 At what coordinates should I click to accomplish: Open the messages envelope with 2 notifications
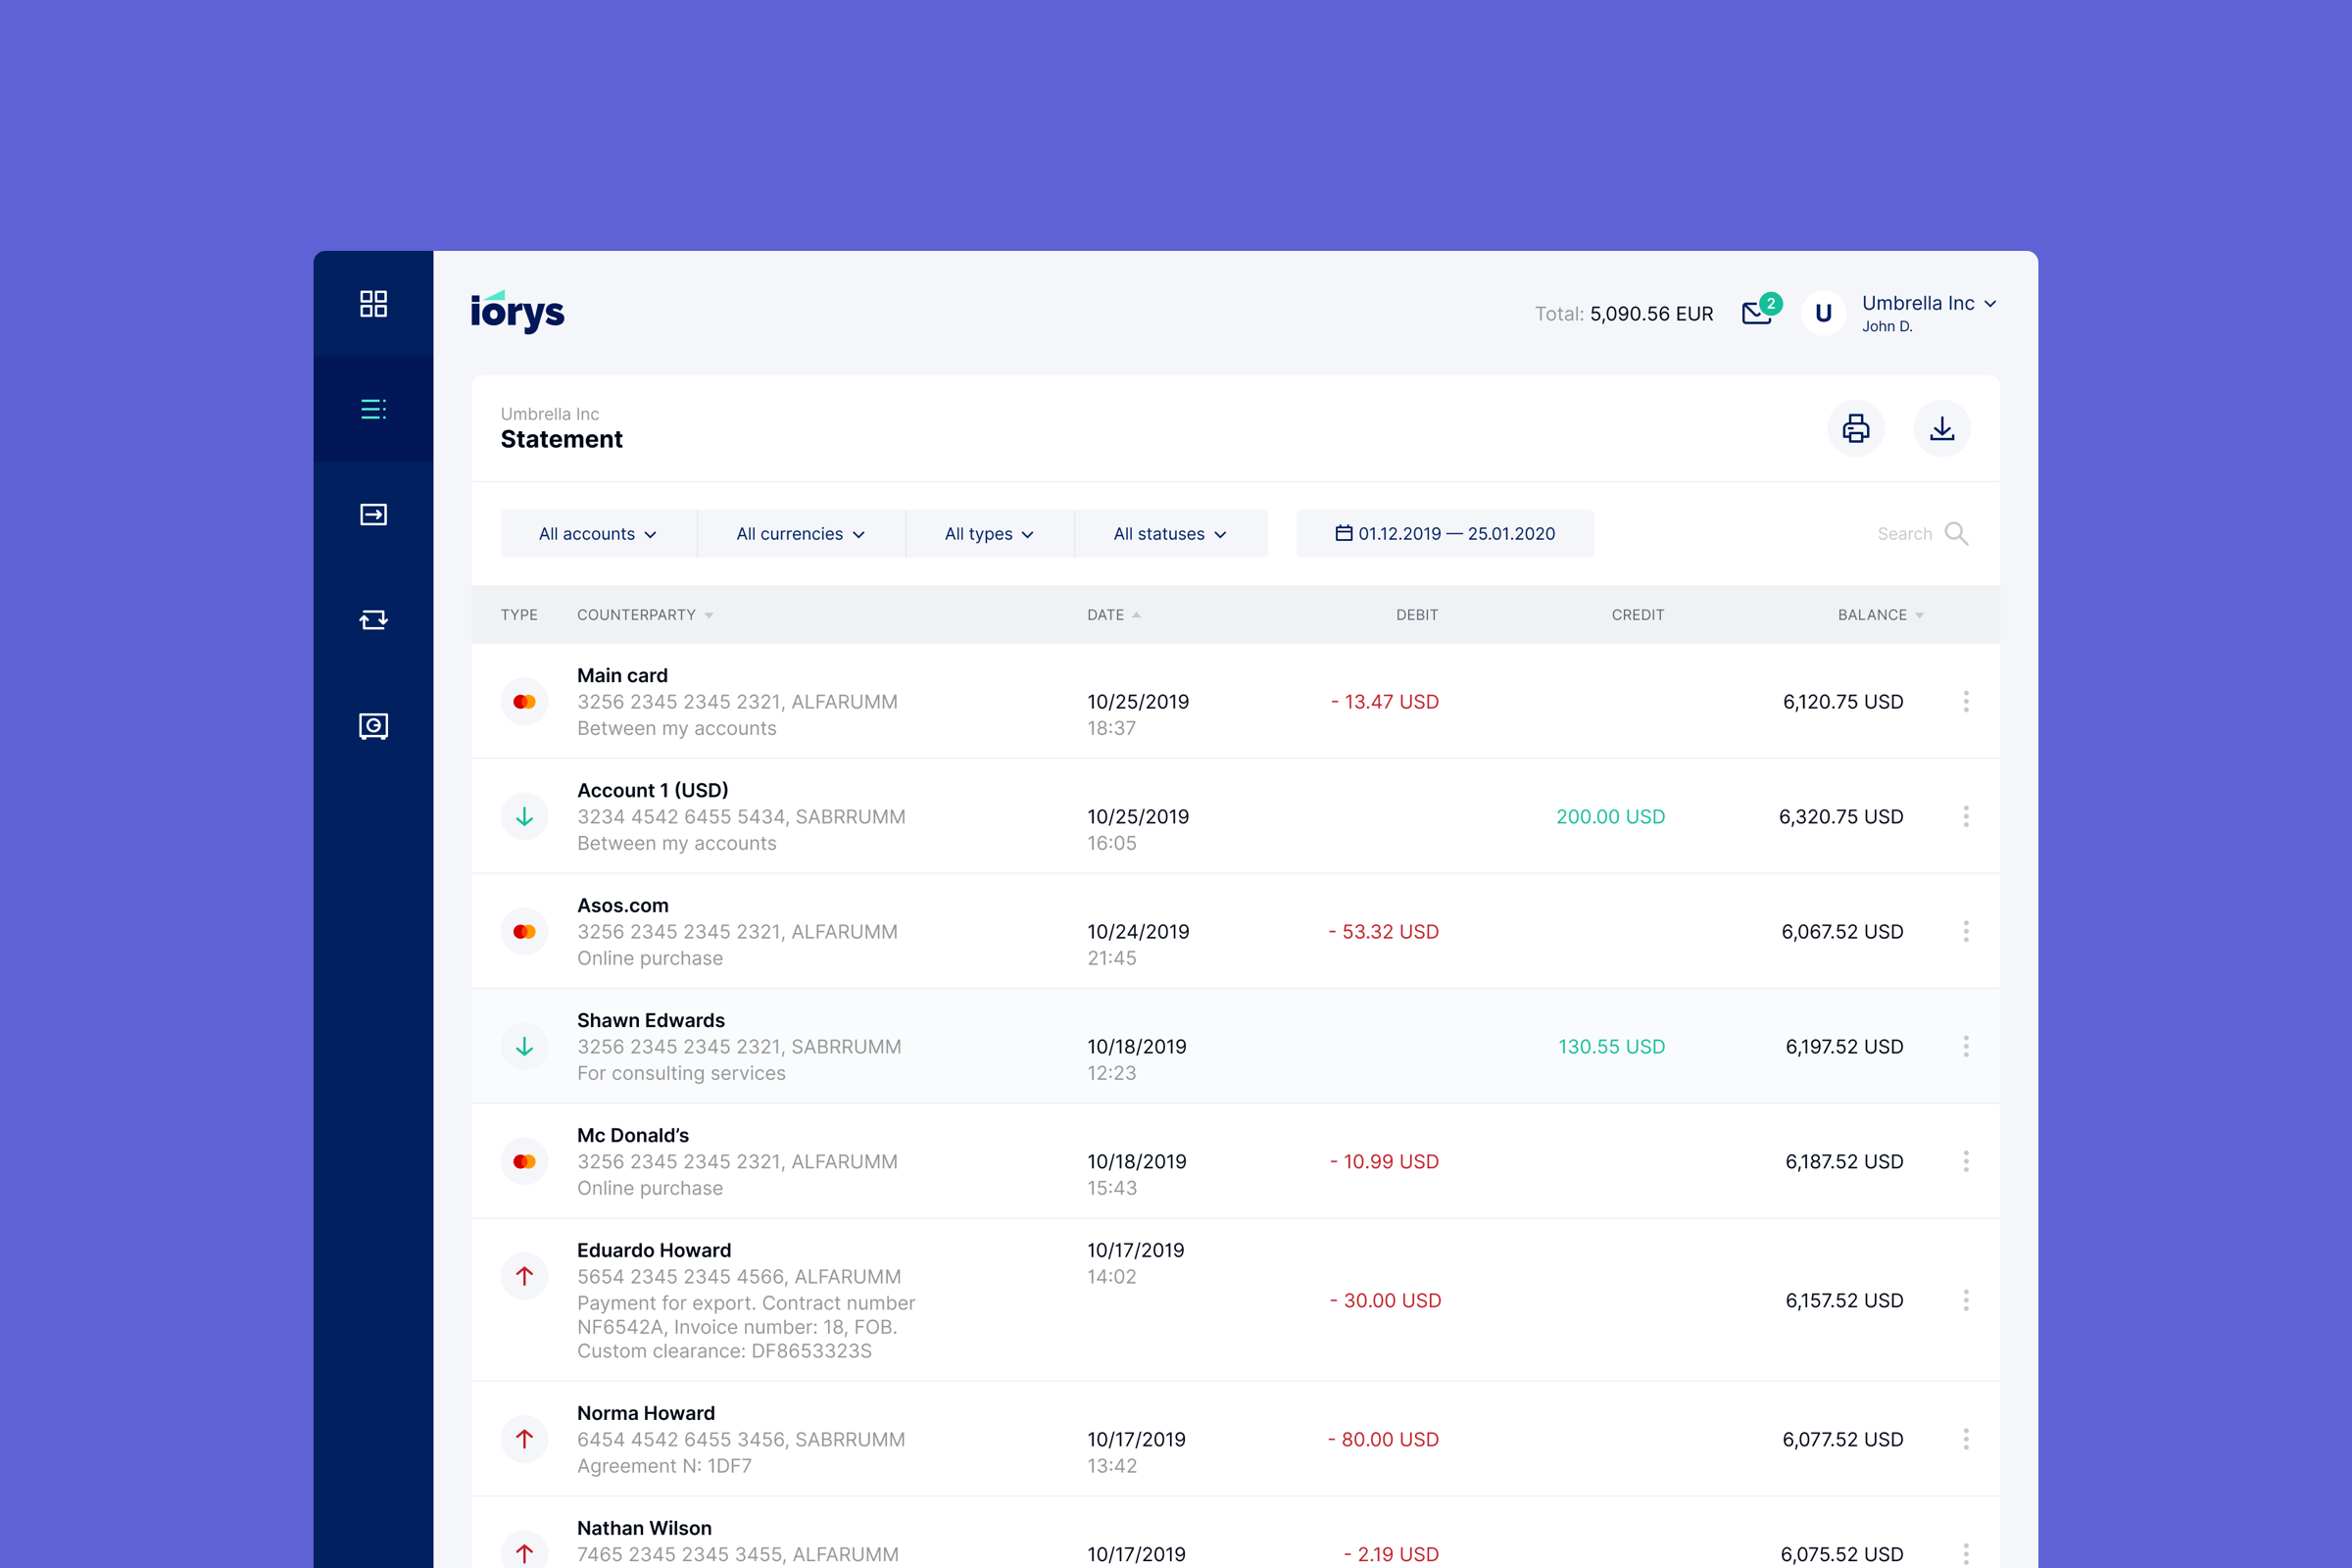coord(1760,309)
